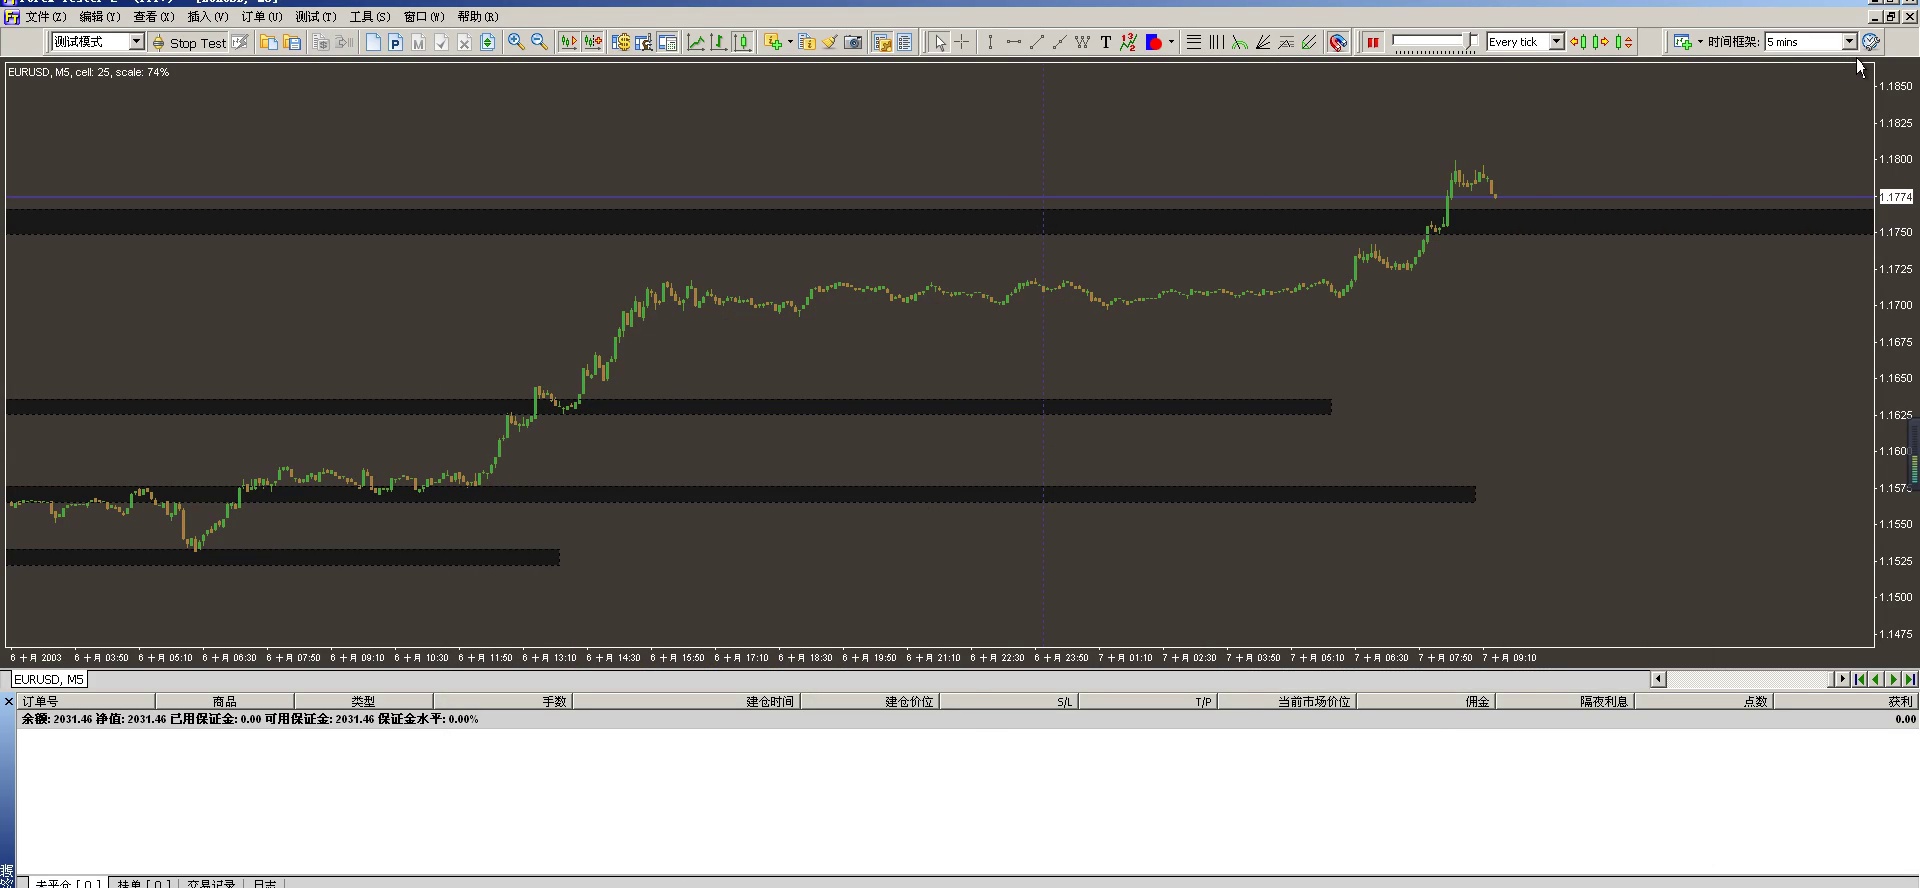Select the Fibonacci retracement horizontal lines tool

pos(1194,42)
